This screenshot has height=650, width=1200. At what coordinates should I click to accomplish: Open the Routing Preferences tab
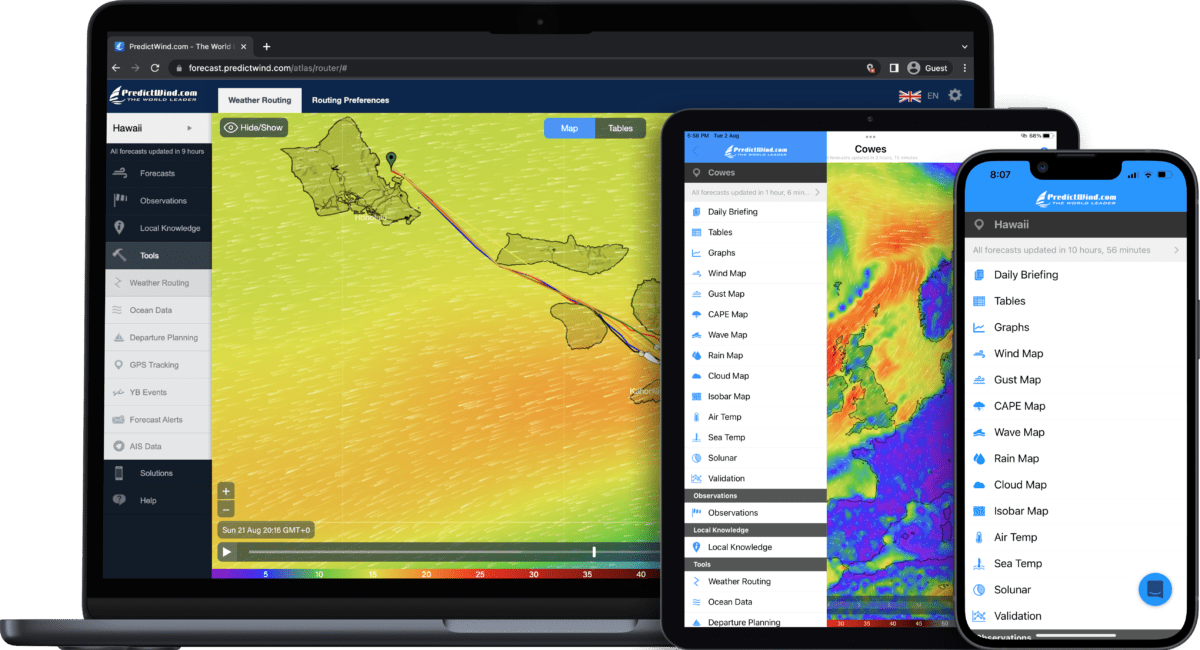coord(350,100)
